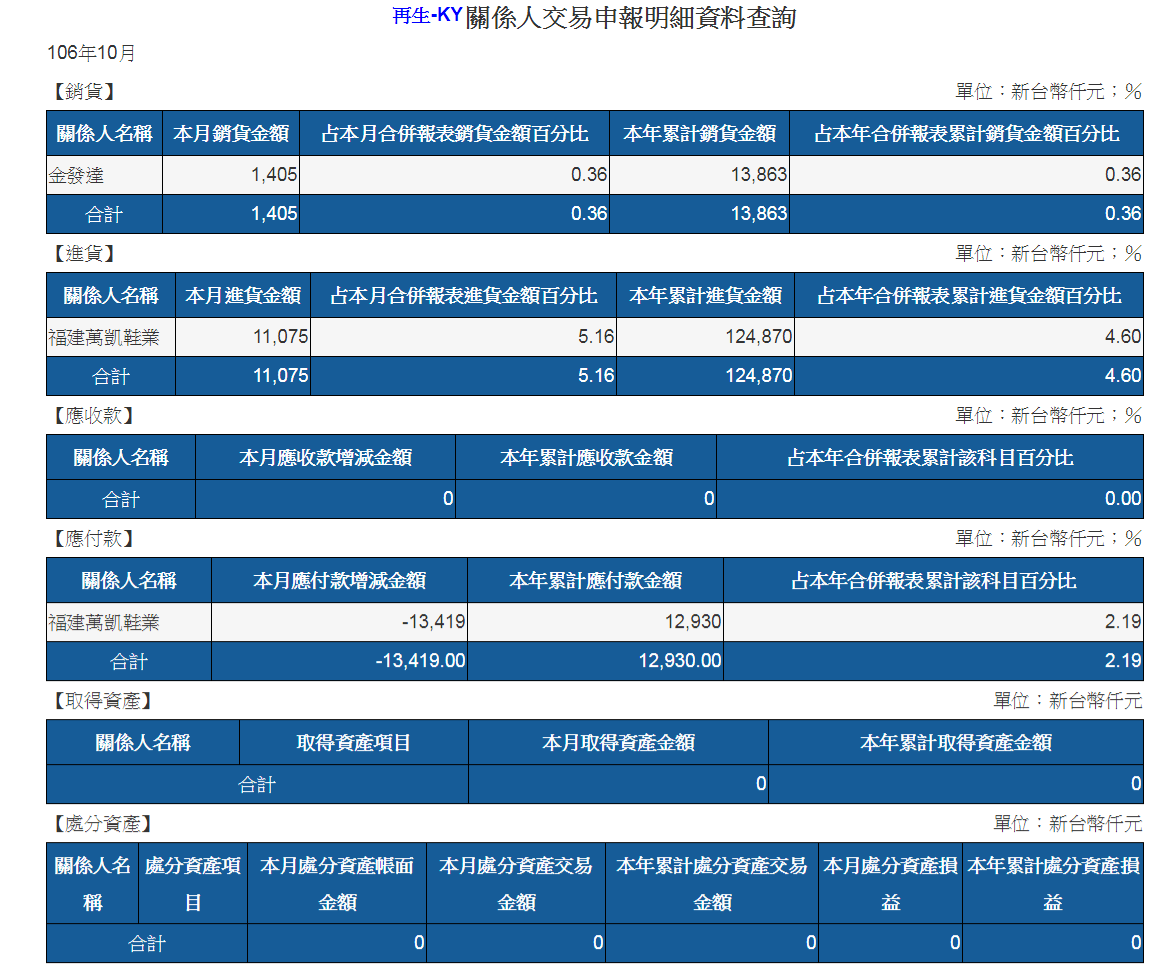Screen dimensions: 1171x980
Task: Click the 11,075 value in 福建萬凱鞋業 row
Action: [281, 337]
